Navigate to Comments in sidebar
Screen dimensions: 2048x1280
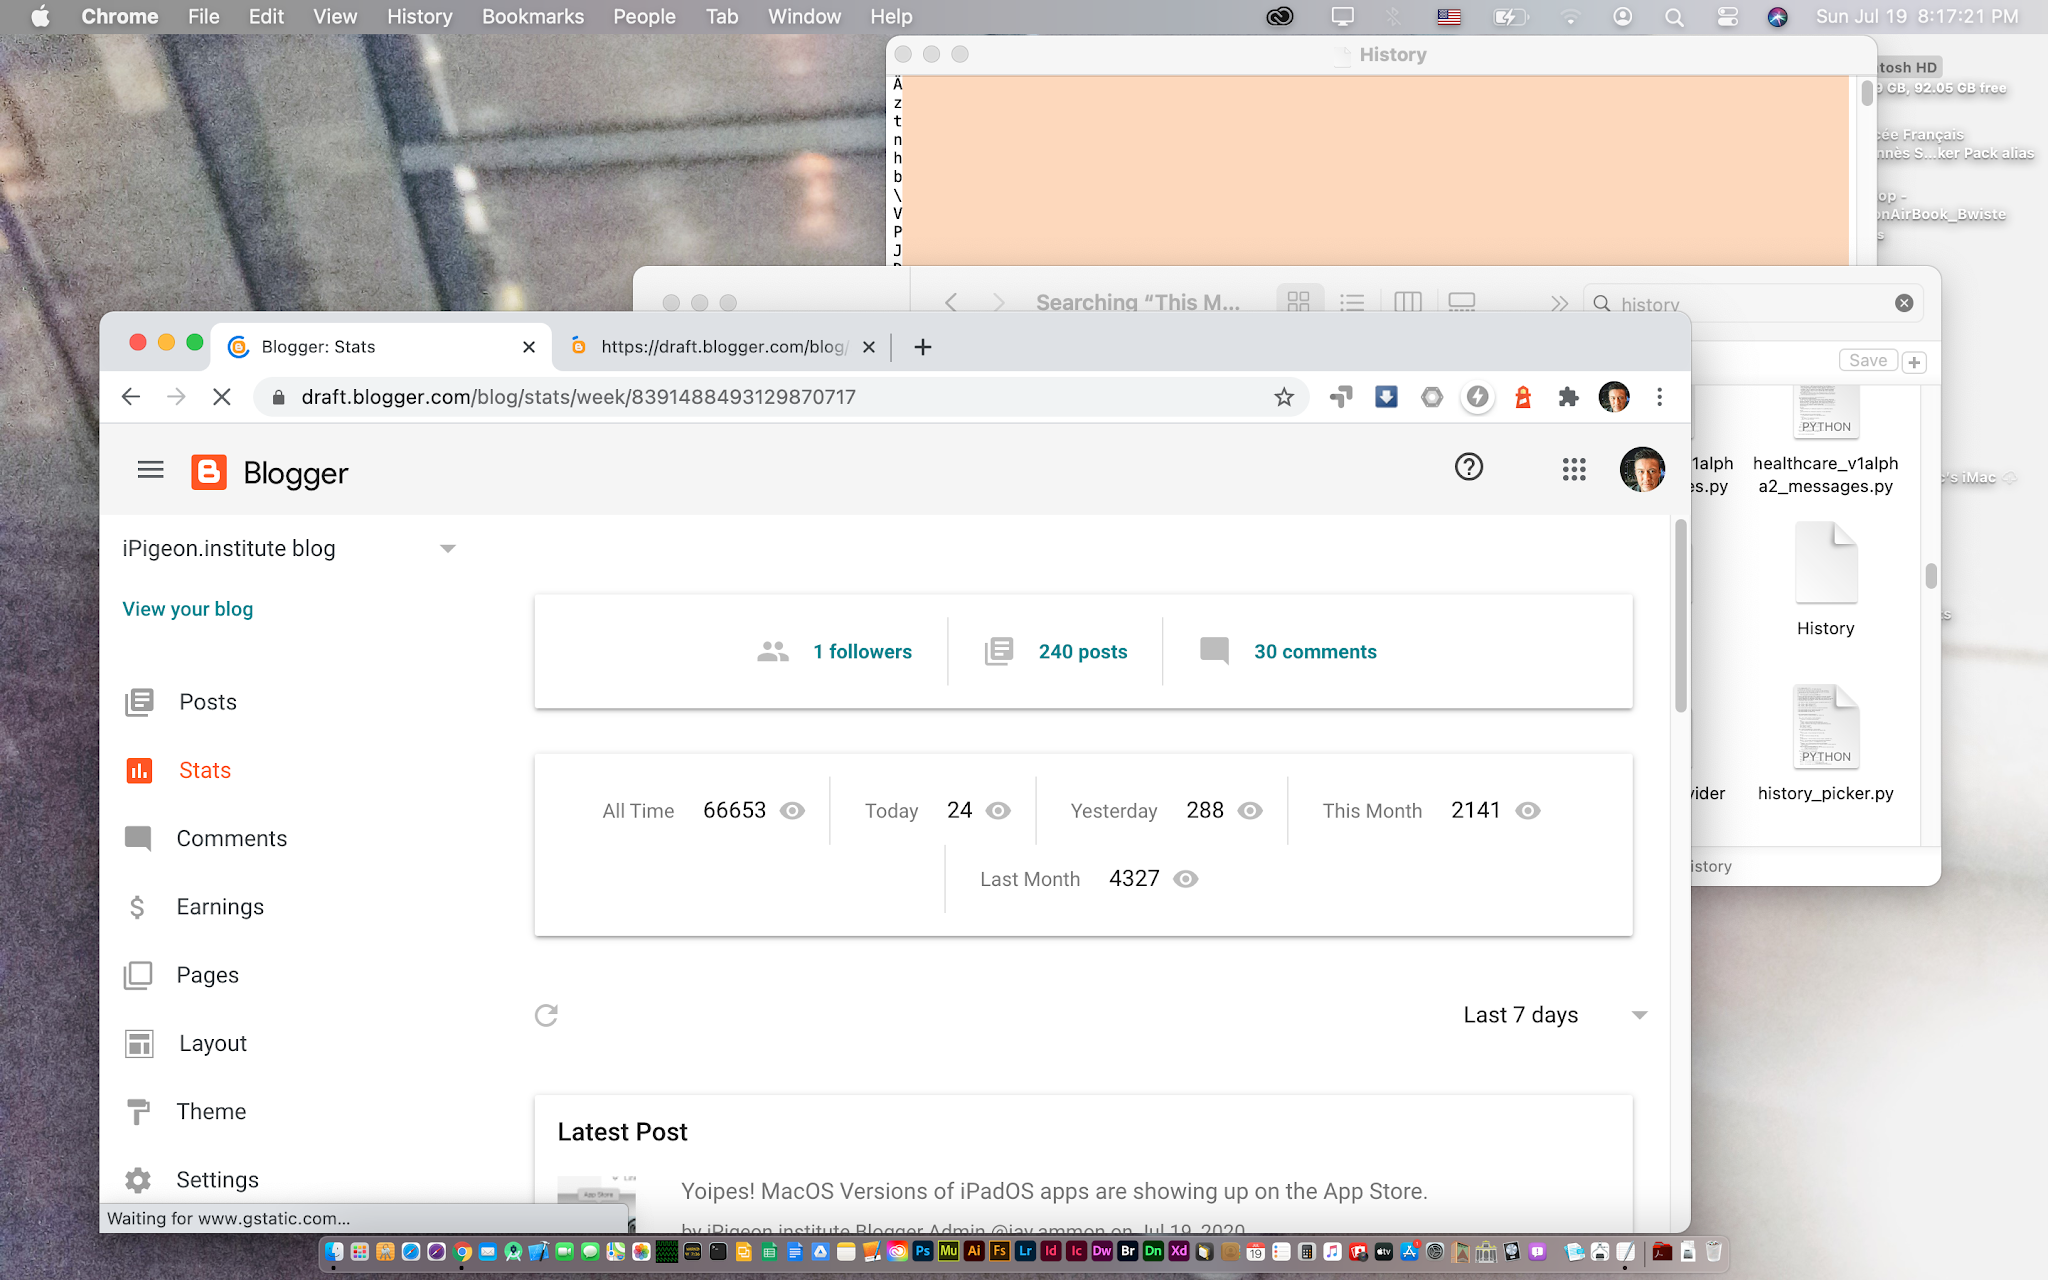click(x=231, y=838)
